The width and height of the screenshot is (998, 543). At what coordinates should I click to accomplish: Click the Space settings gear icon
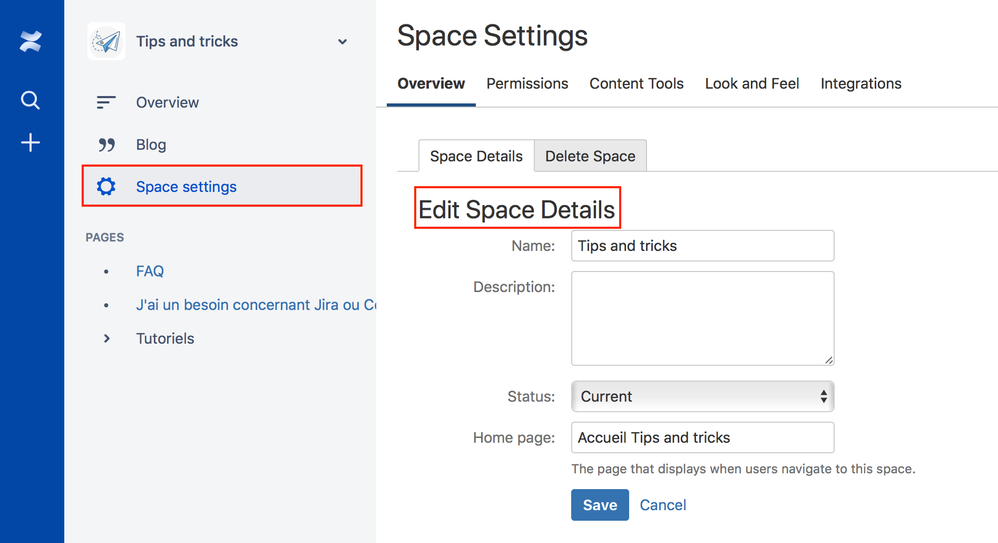click(x=106, y=187)
